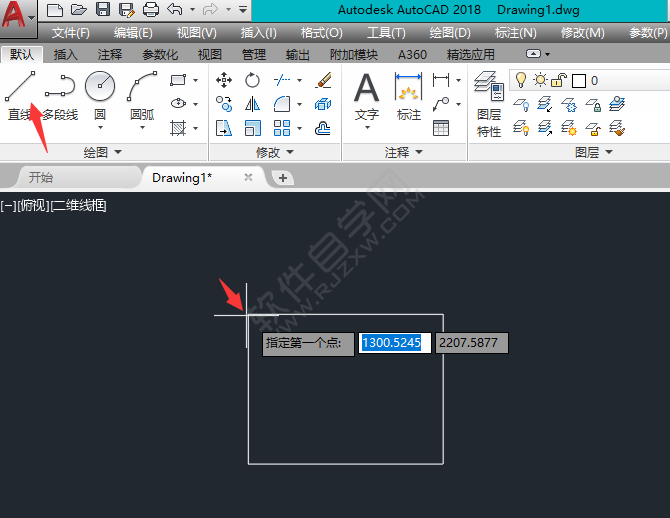Select the Rotate tool icon
The width and height of the screenshot is (670, 518).
(252, 80)
